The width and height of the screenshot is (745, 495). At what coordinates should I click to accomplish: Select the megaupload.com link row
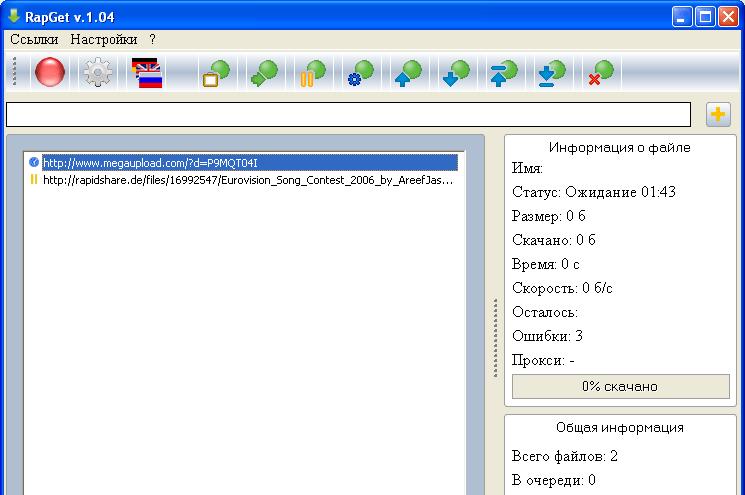tap(250, 162)
